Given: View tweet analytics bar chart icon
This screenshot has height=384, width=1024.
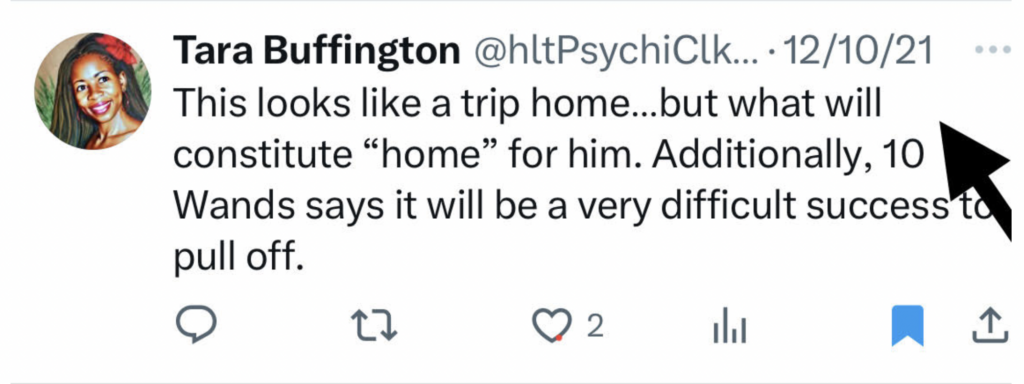Looking at the screenshot, I should [x=729, y=327].
